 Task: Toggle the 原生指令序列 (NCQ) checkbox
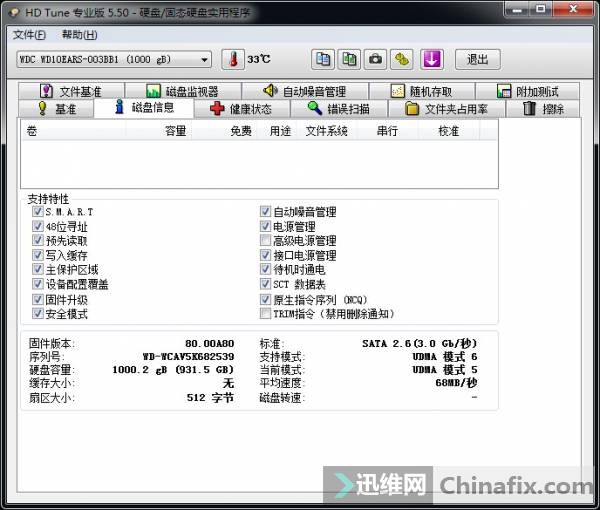click(265, 299)
